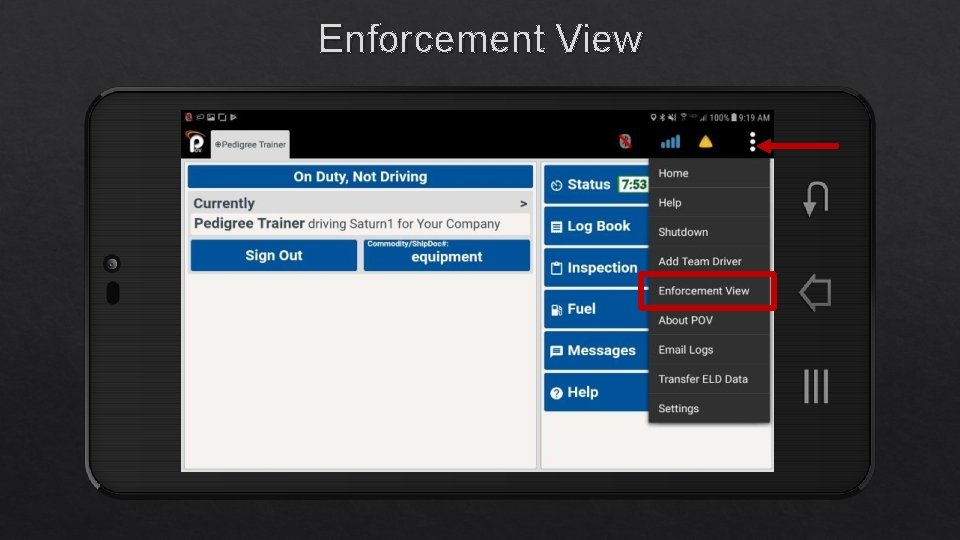Tap the device home pentagon button
The image size is (960, 540).
coord(816,292)
